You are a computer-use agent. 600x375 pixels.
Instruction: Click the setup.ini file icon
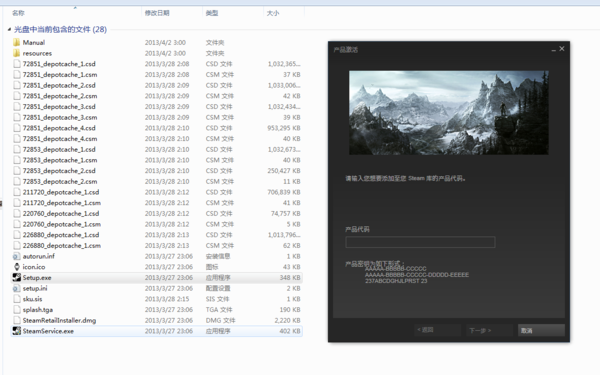tap(16, 288)
